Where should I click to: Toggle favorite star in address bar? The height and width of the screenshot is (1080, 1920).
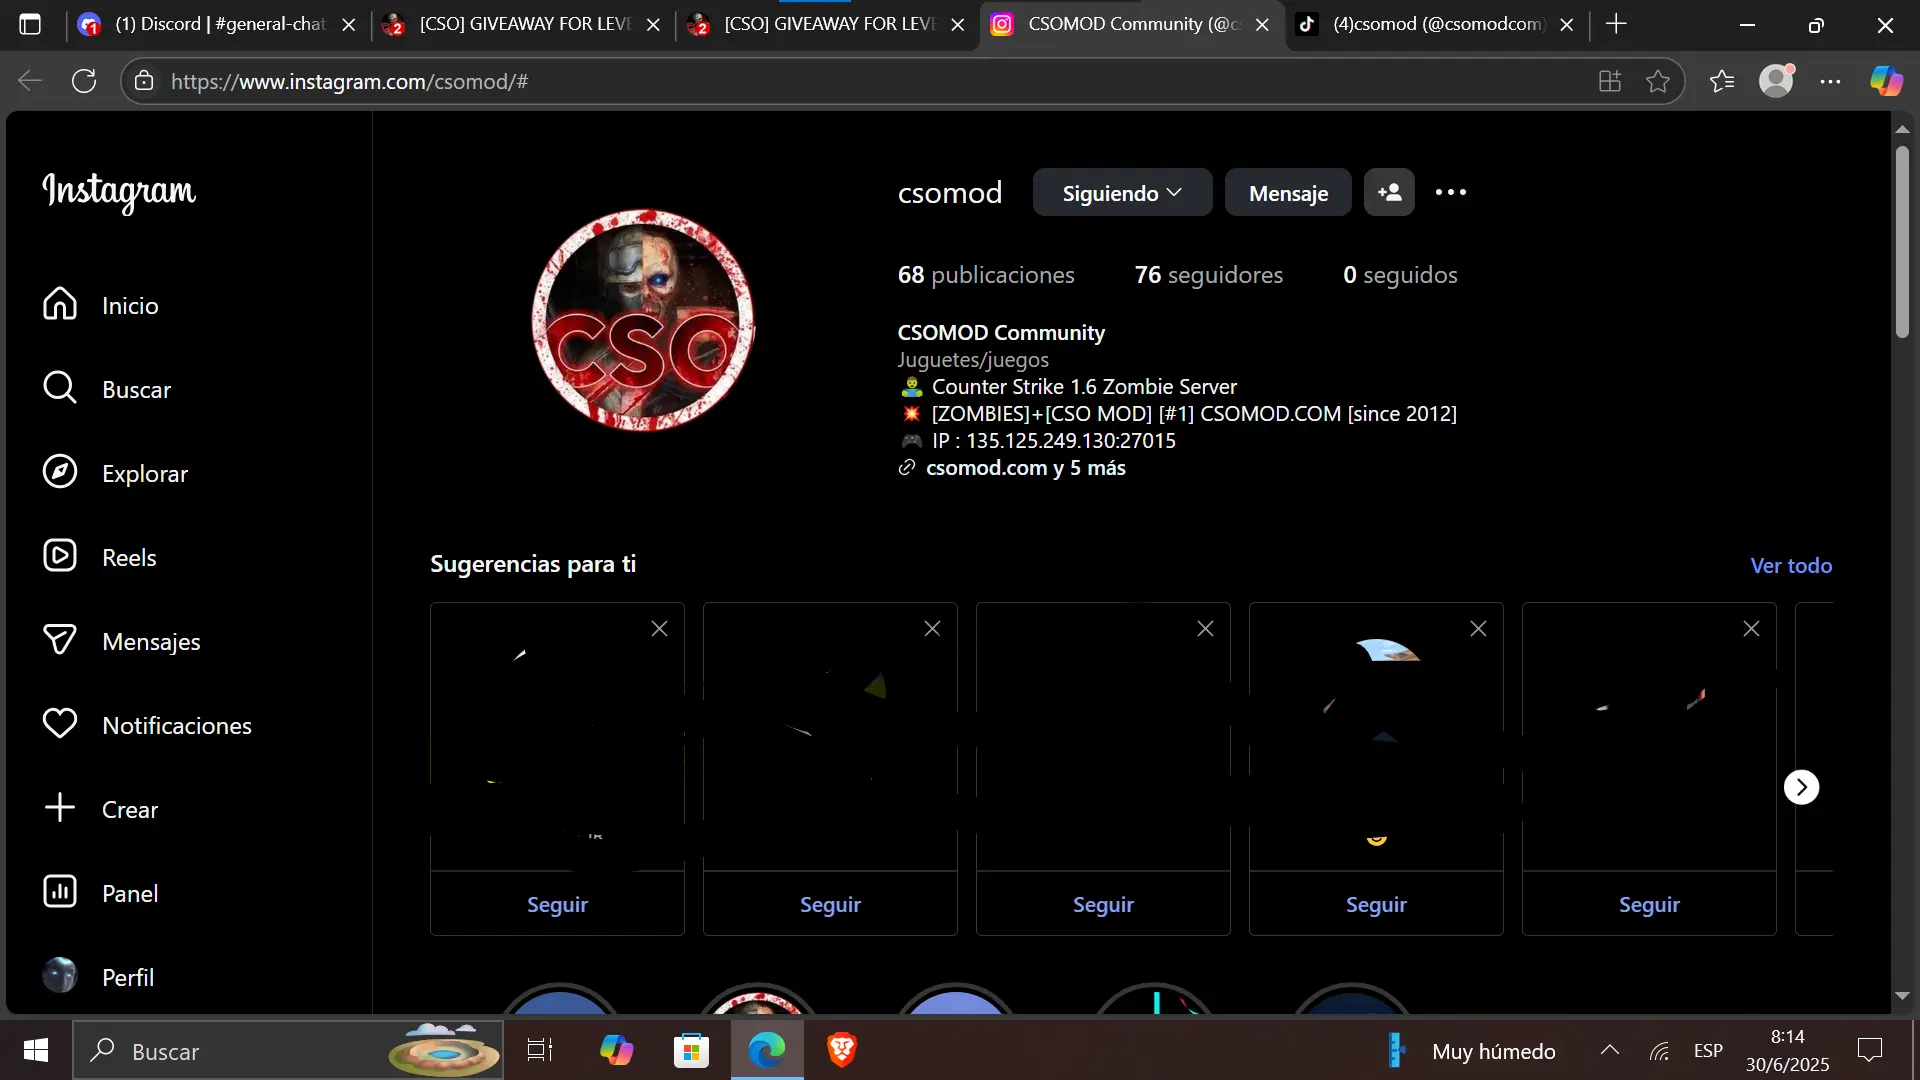pos(1658,82)
